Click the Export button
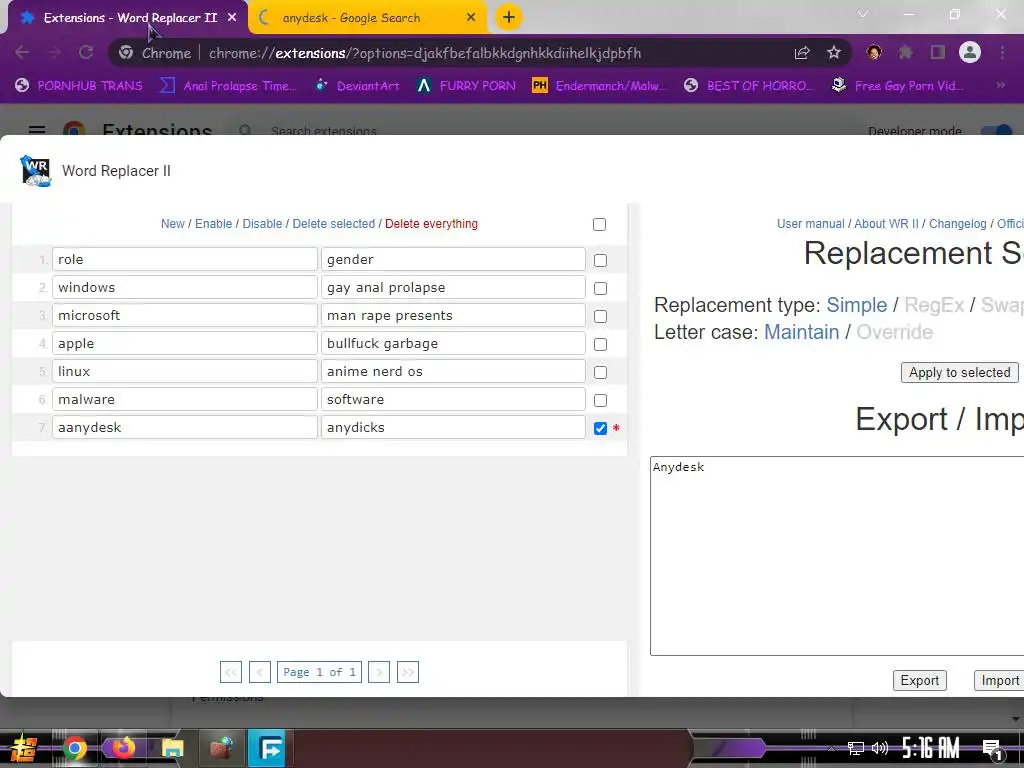The image size is (1024, 768). click(920, 680)
